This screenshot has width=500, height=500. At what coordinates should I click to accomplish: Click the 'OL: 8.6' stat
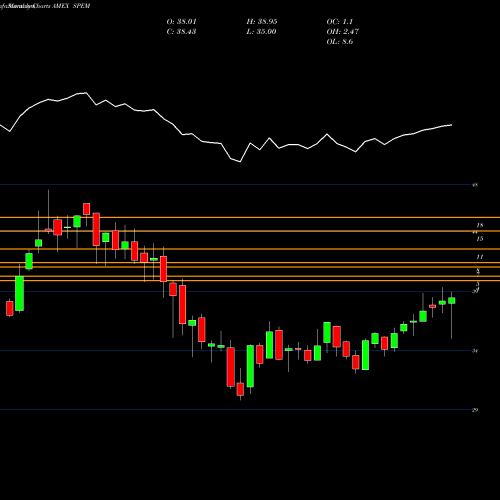point(340,42)
